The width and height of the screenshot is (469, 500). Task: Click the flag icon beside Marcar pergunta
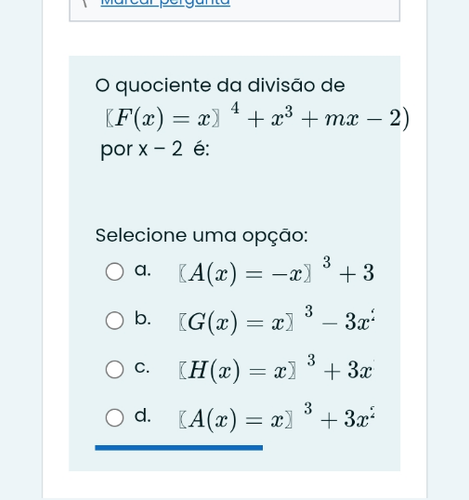(85, 3)
